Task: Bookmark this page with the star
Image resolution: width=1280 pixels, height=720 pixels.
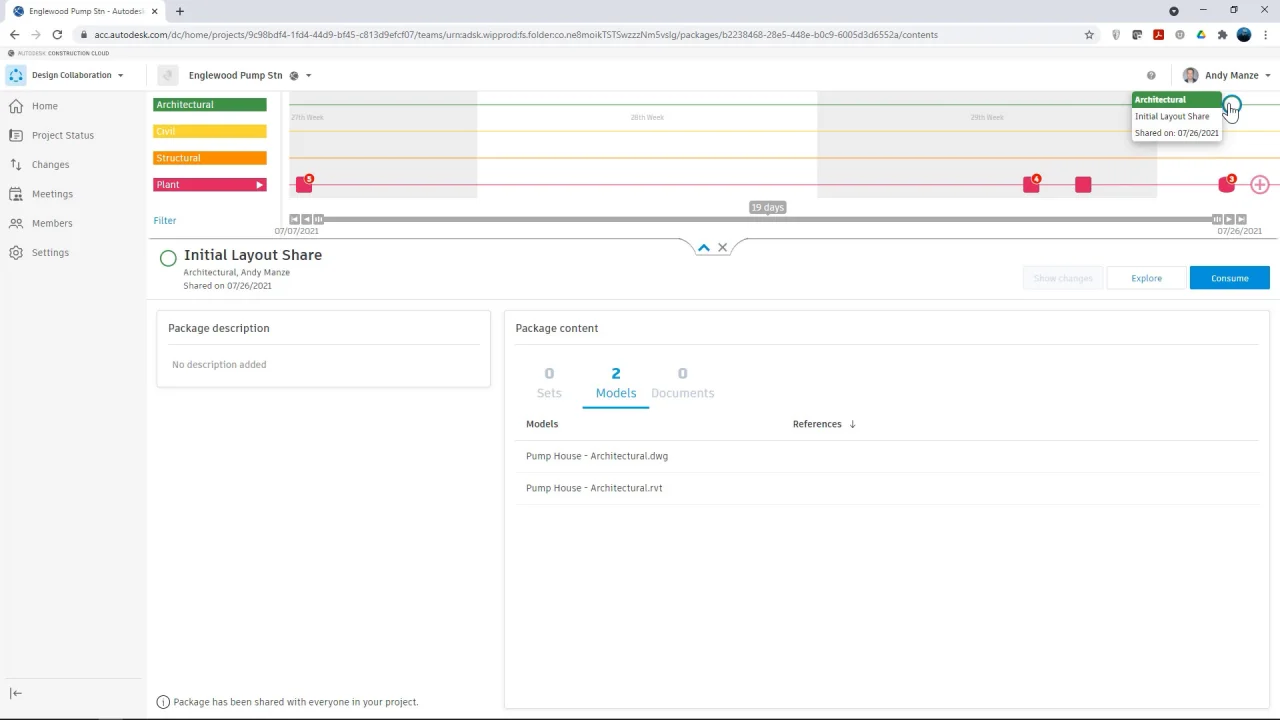Action: click(1089, 34)
